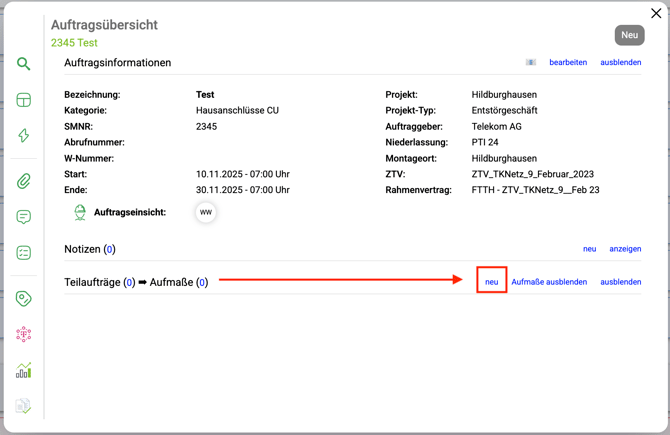Open the speech bubble comments icon
Screen dimensions: 670x435
tap(23, 217)
